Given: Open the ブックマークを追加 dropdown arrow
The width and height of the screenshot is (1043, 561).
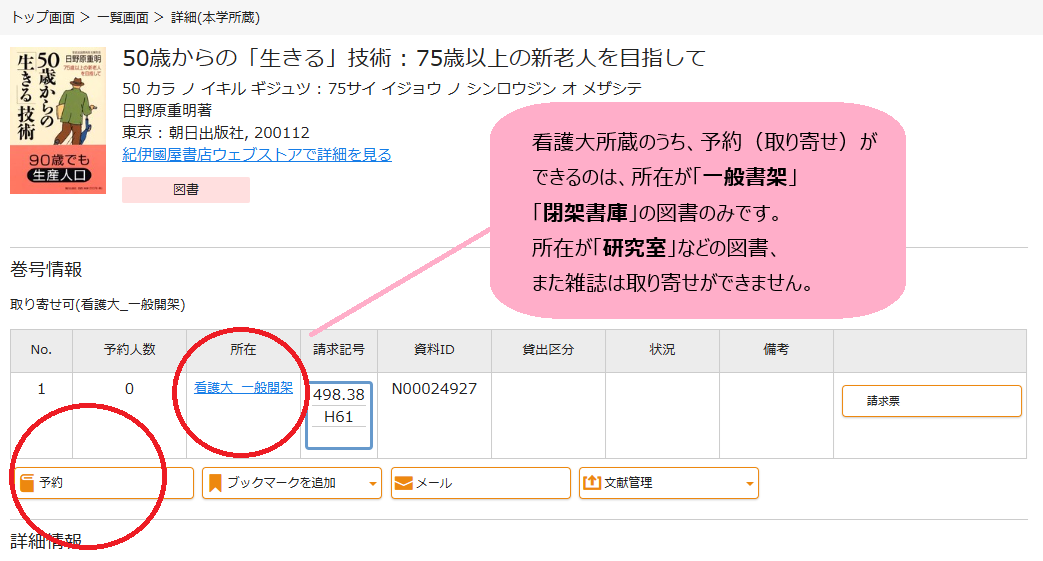Looking at the screenshot, I should tap(372, 484).
